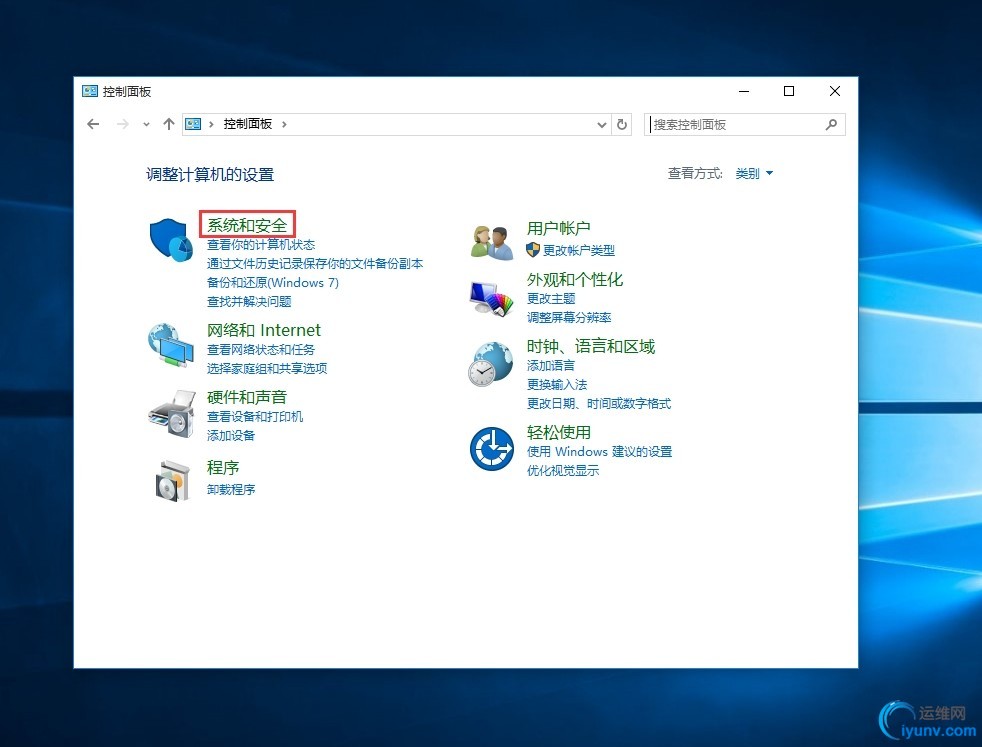Expand the 查看方式 类别 dropdown
The height and width of the screenshot is (747, 982).
pos(754,174)
